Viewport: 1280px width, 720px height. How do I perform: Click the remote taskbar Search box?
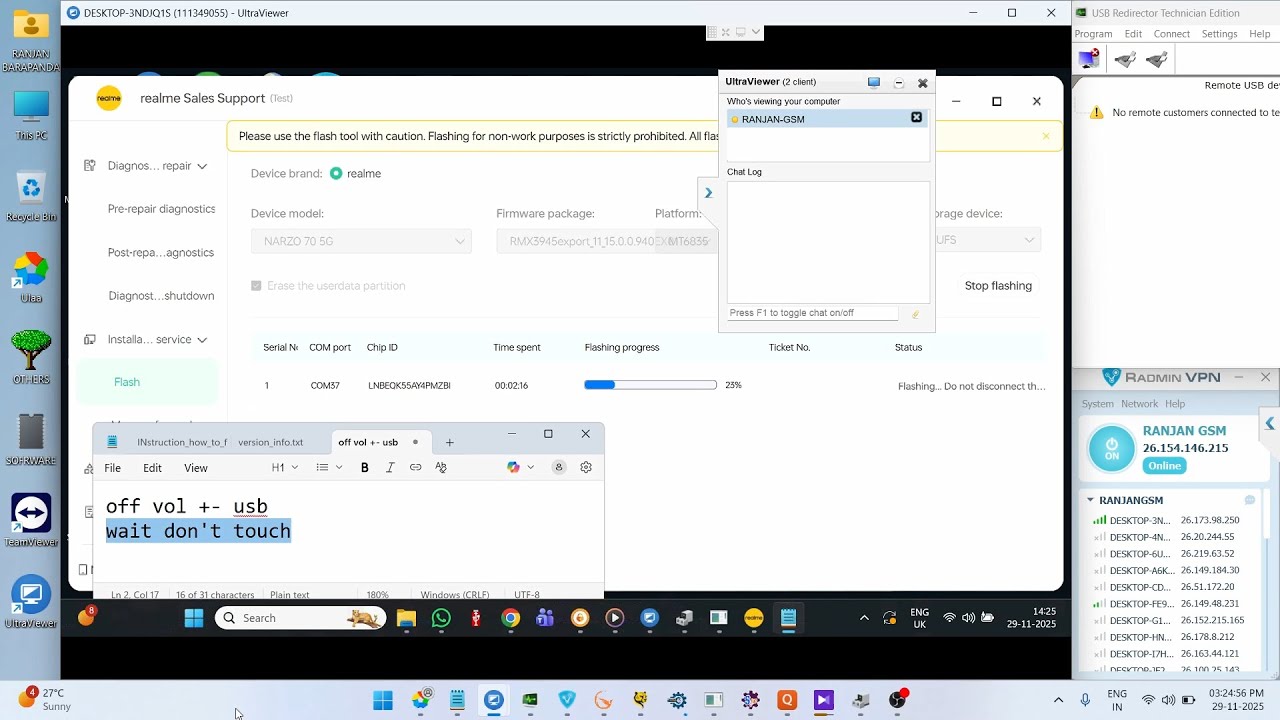pyautogui.click(x=300, y=618)
